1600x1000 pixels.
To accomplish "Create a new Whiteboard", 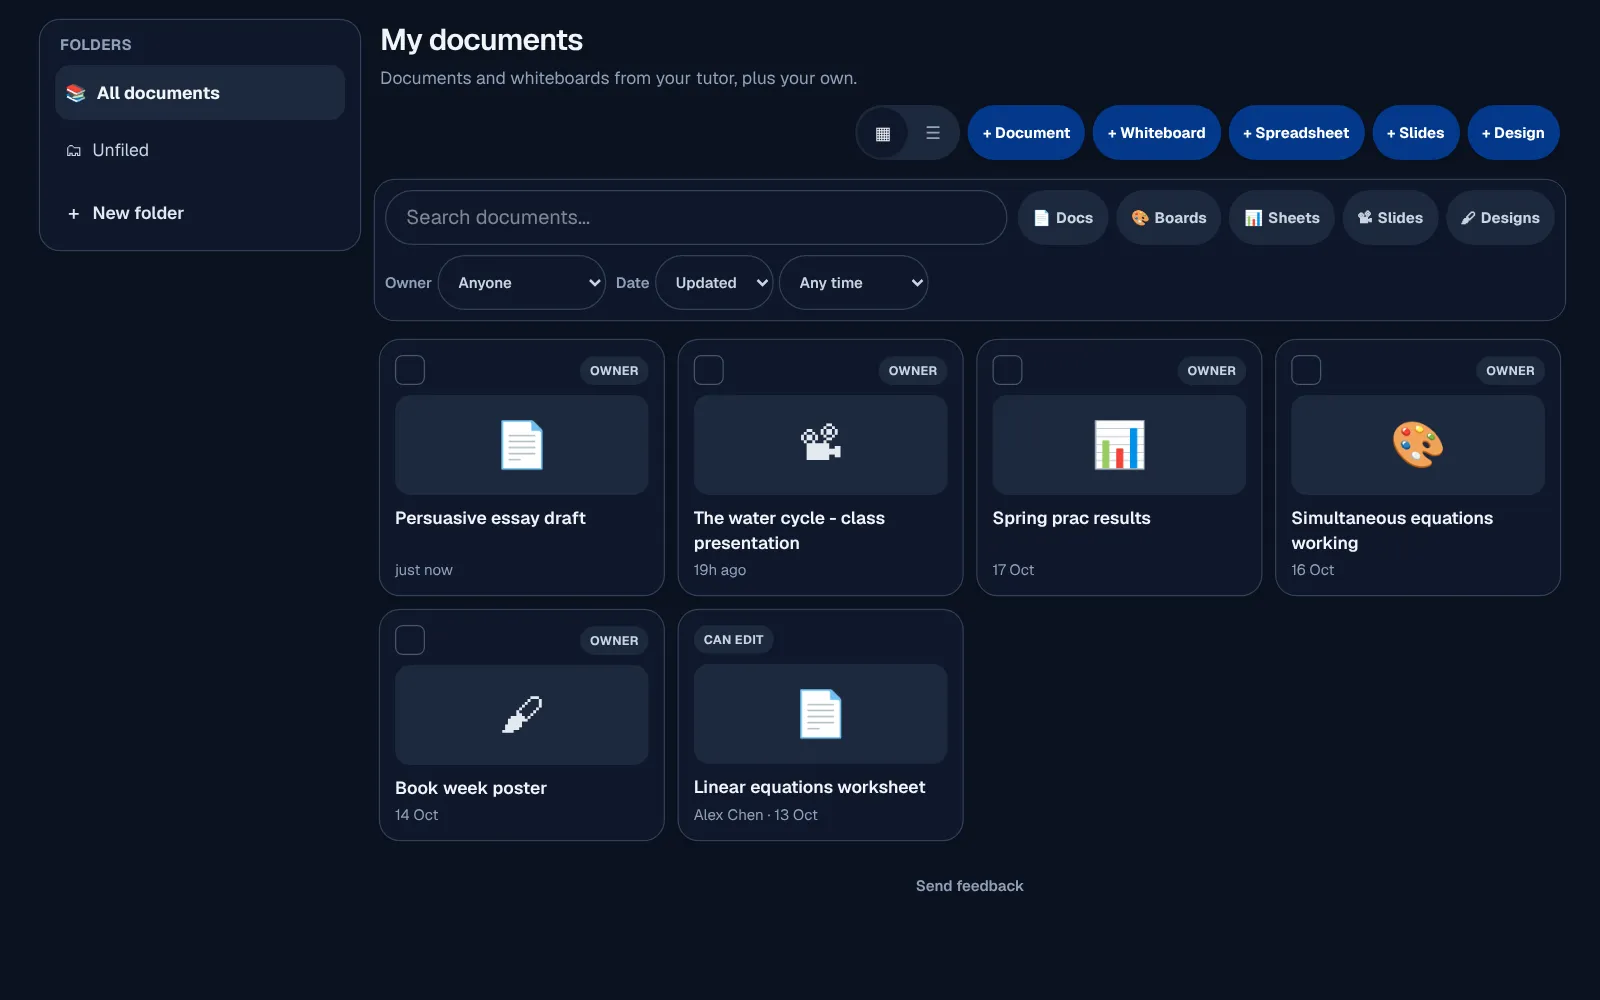I will [x=1157, y=133].
